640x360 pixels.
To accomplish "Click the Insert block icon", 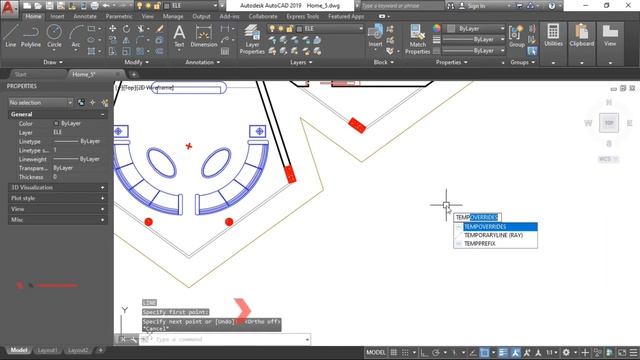I will point(375,36).
